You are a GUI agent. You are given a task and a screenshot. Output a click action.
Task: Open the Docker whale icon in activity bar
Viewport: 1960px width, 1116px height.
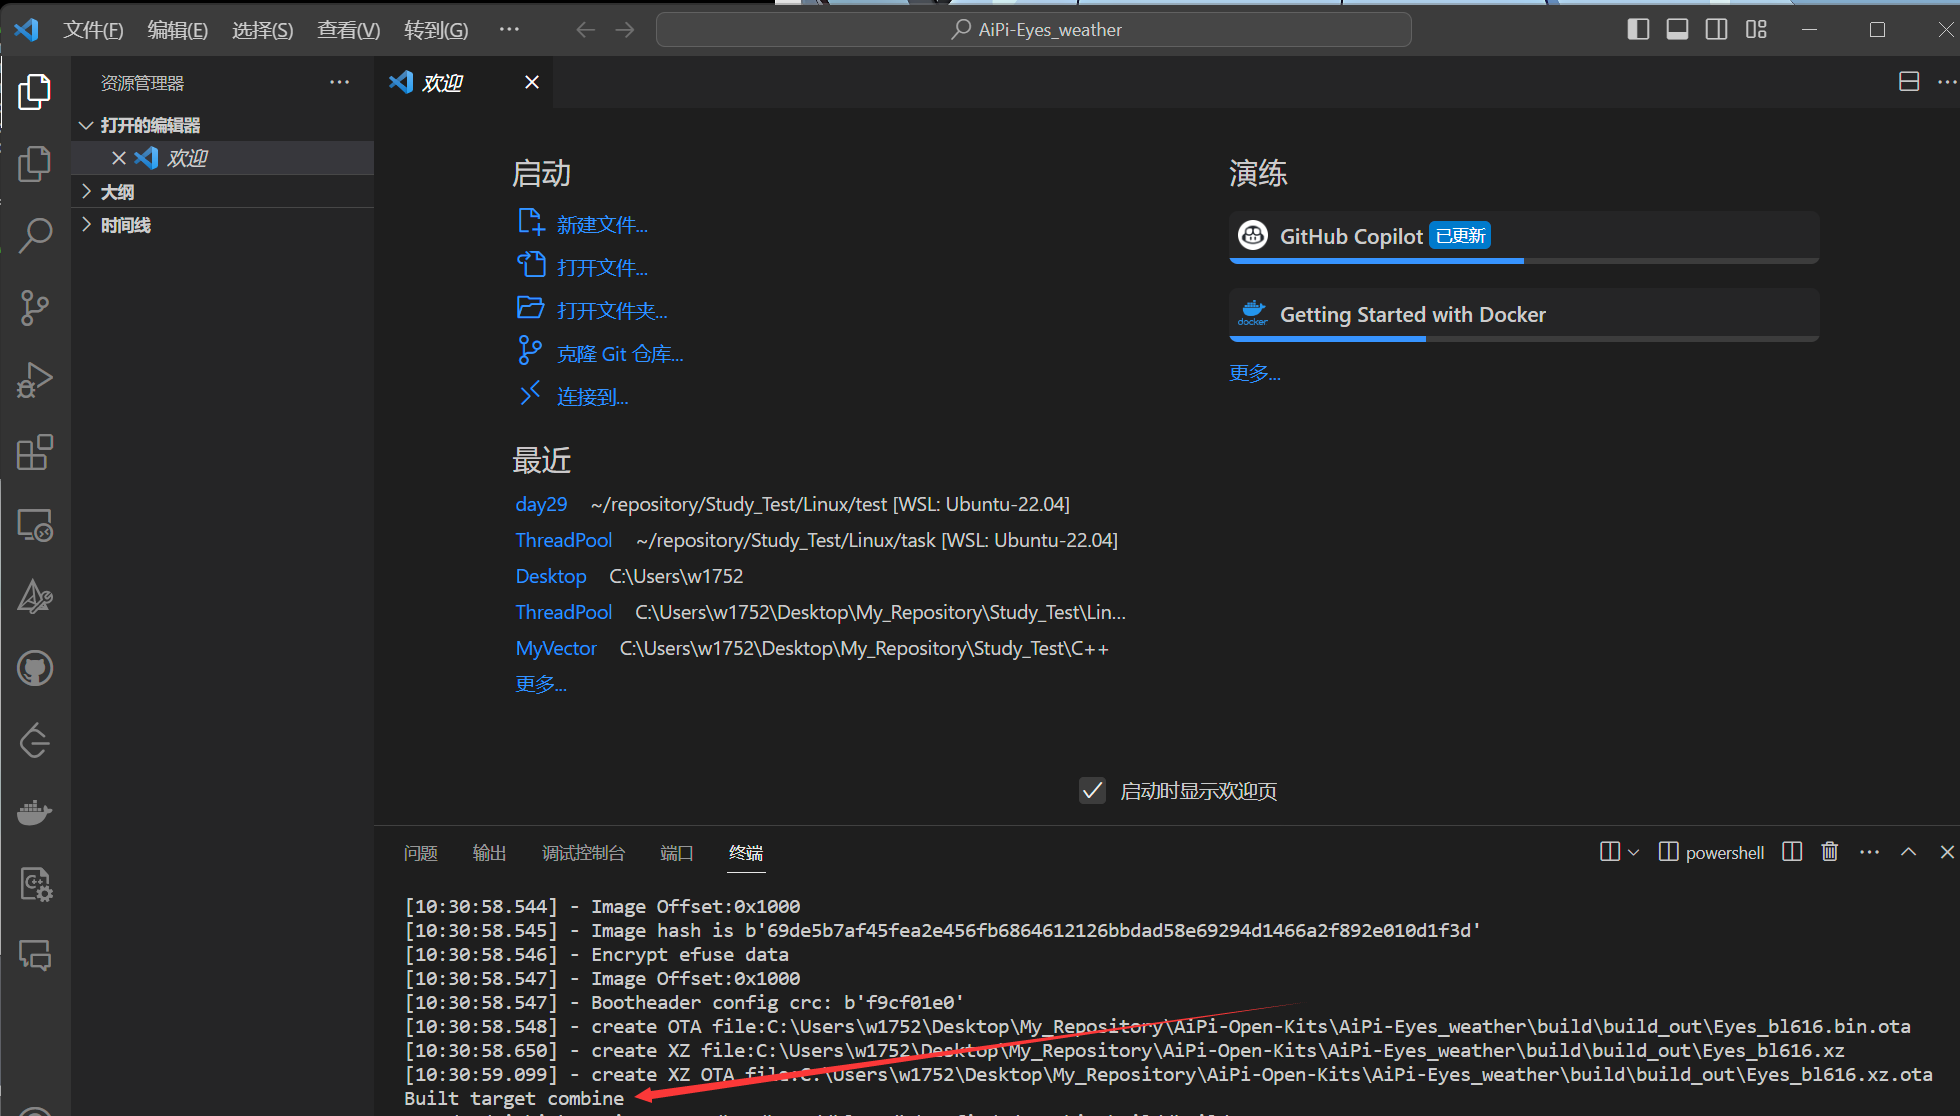pyautogui.click(x=35, y=812)
